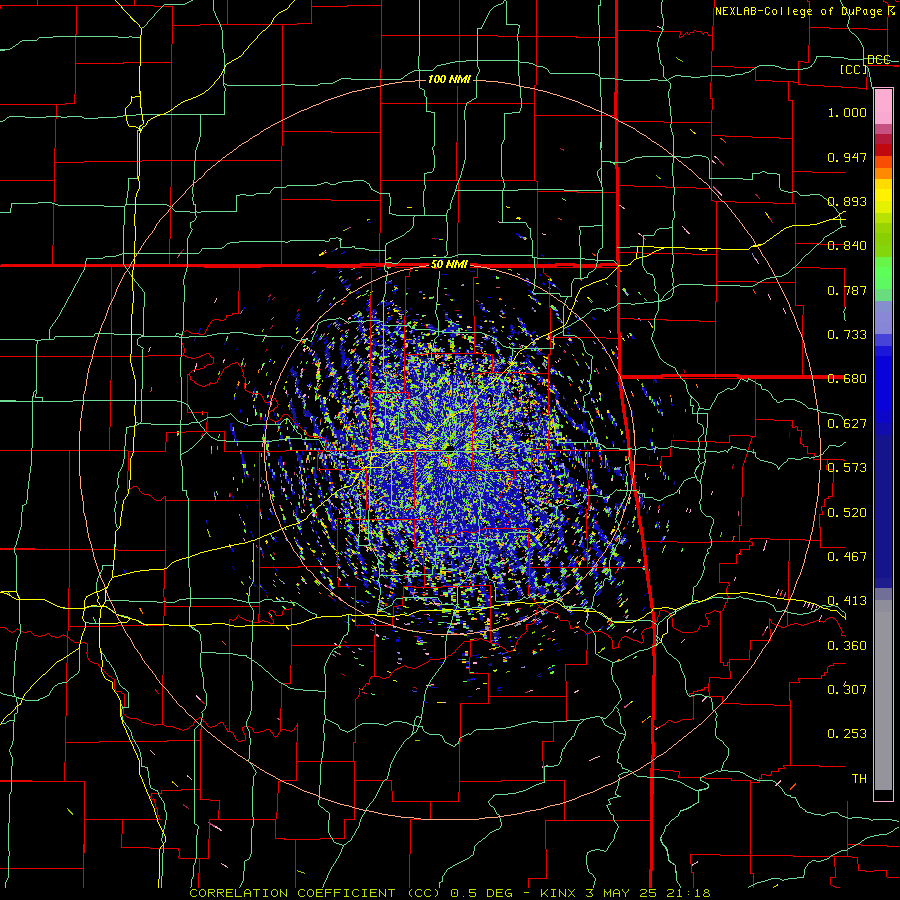The height and width of the screenshot is (900, 900).
Task: Click the 100 NMI range ring label
Action: point(449,79)
